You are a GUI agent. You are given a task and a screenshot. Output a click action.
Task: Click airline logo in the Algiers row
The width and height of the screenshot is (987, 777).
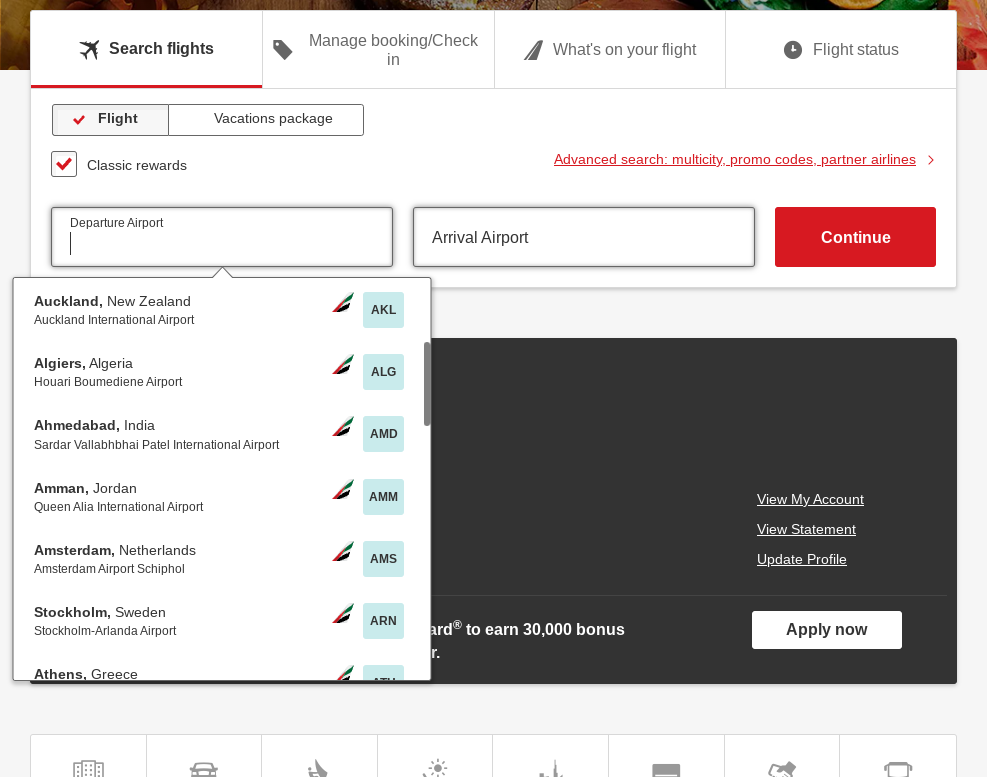pos(343,365)
